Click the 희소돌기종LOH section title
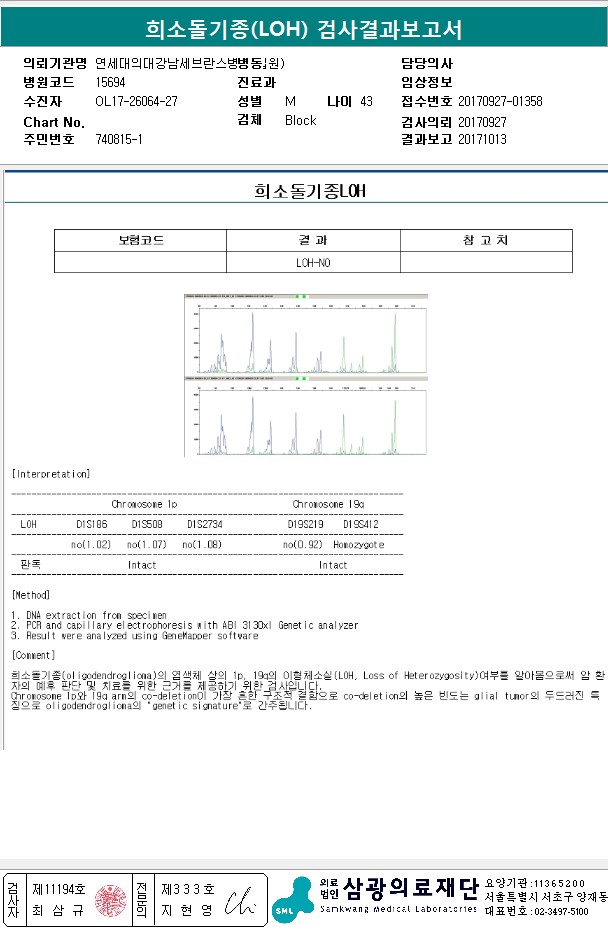 310,191
